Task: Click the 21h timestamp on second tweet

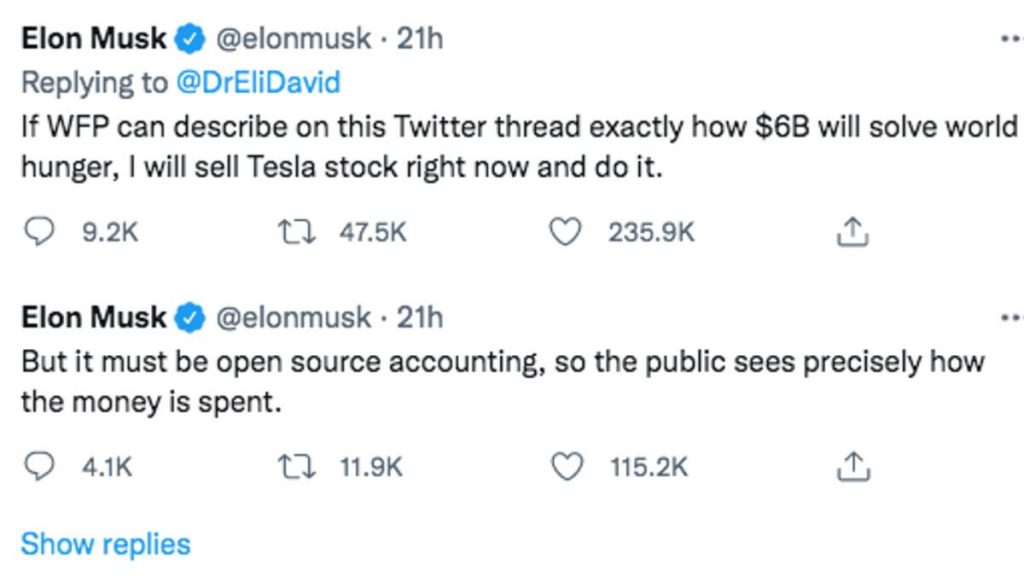Action: (x=419, y=318)
